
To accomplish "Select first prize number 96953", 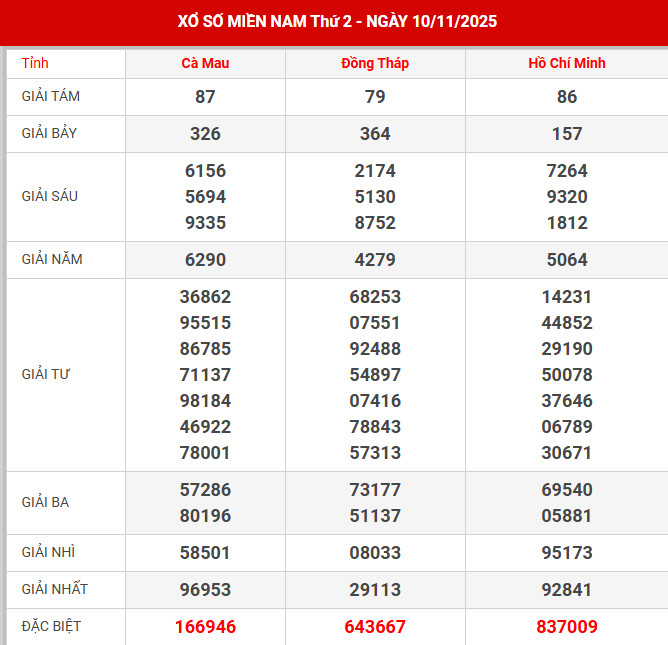I will (x=205, y=589).
